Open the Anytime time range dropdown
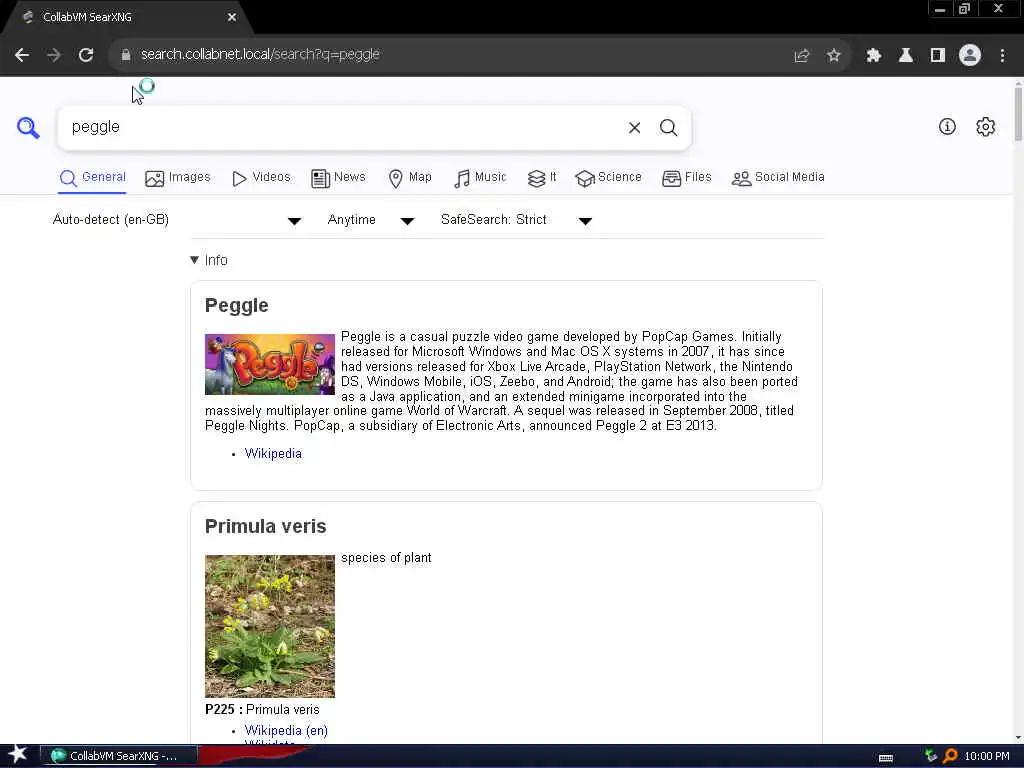Viewport: 1024px width, 768px height. click(370, 220)
